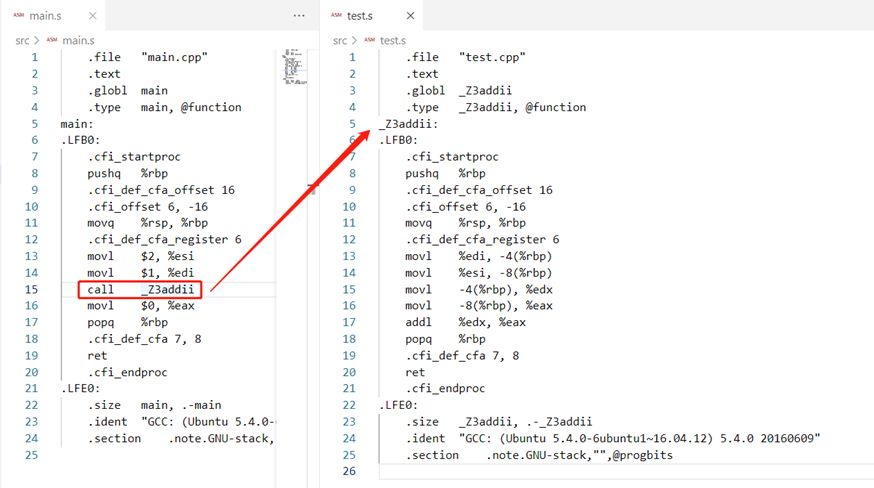The height and width of the screenshot is (488, 874).
Task: Click '.type _Z3addii, @function' line
Action: (496, 107)
